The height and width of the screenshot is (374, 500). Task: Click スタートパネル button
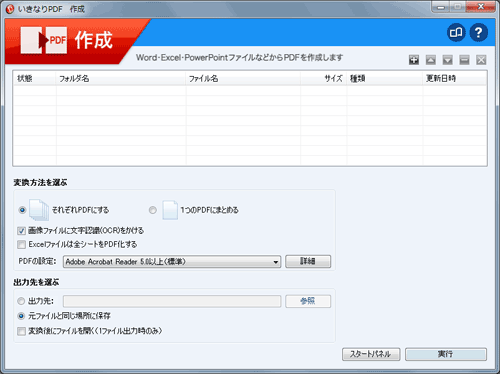click(x=371, y=354)
